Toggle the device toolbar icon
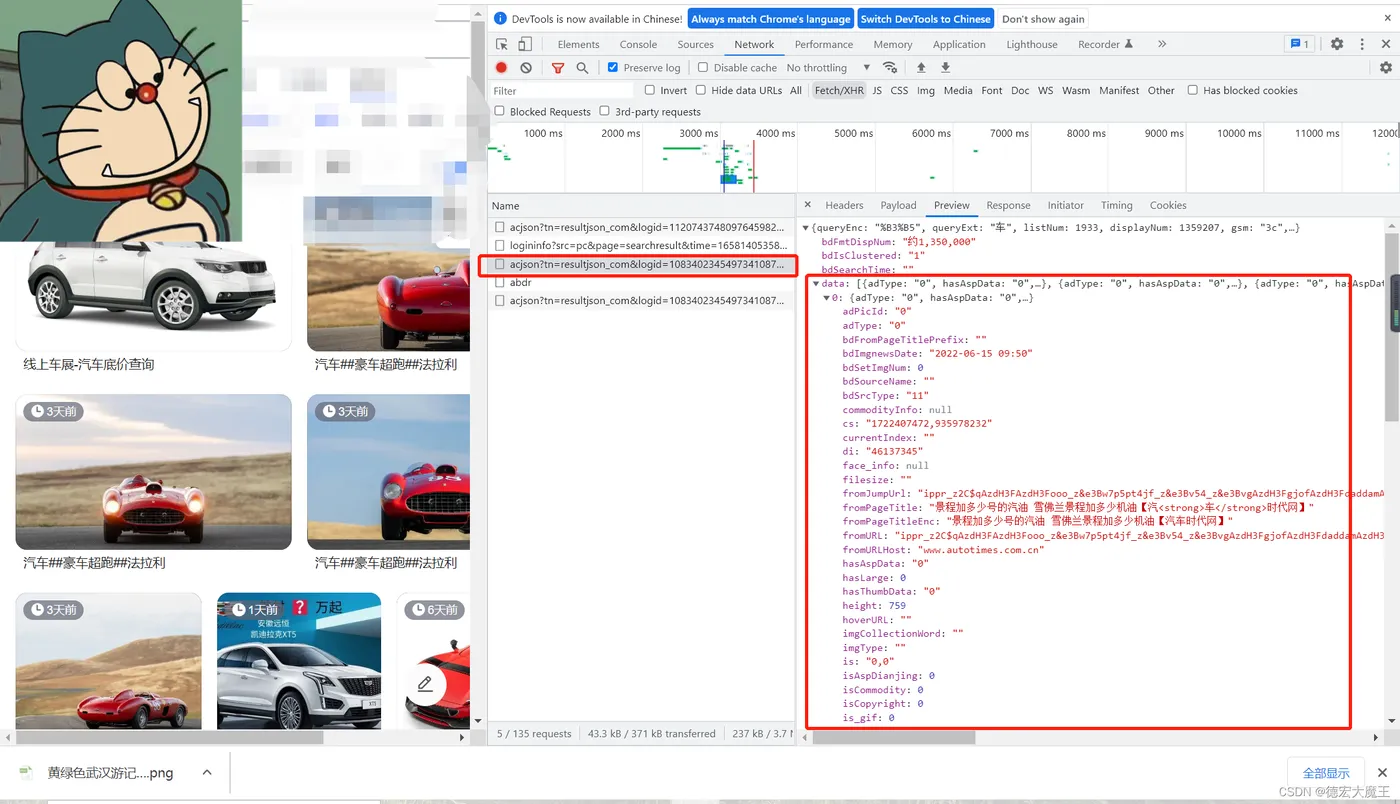Image resolution: width=1400 pixels, height=804 pixels. coord(525,44)
